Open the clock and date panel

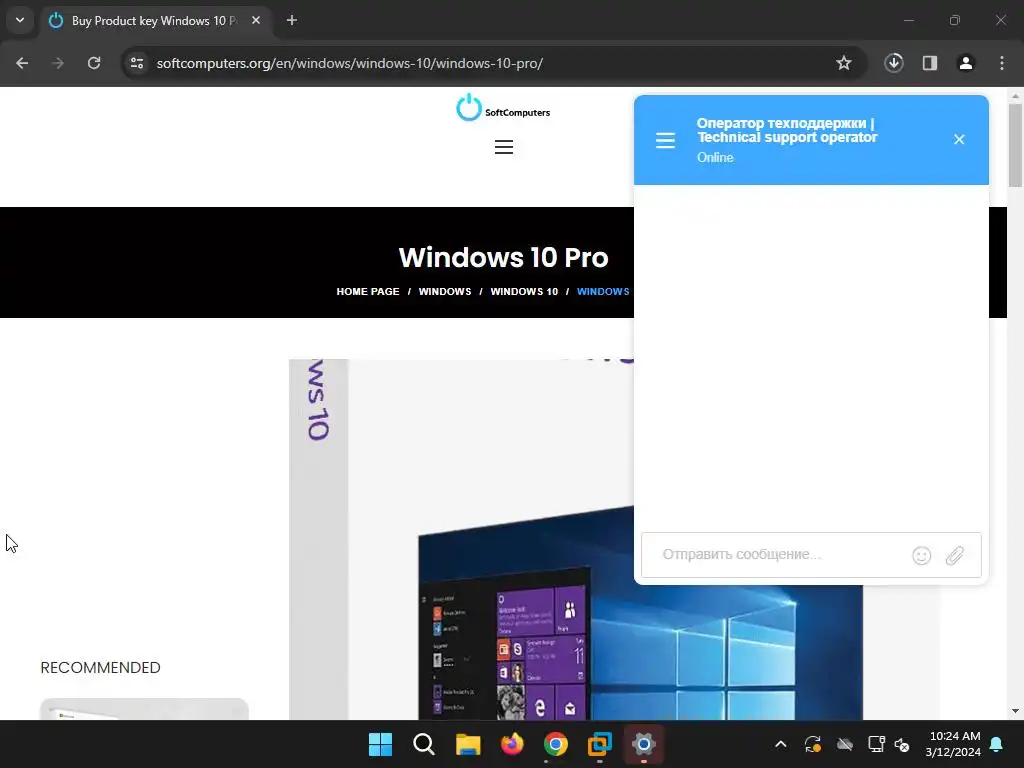point(953,744)
